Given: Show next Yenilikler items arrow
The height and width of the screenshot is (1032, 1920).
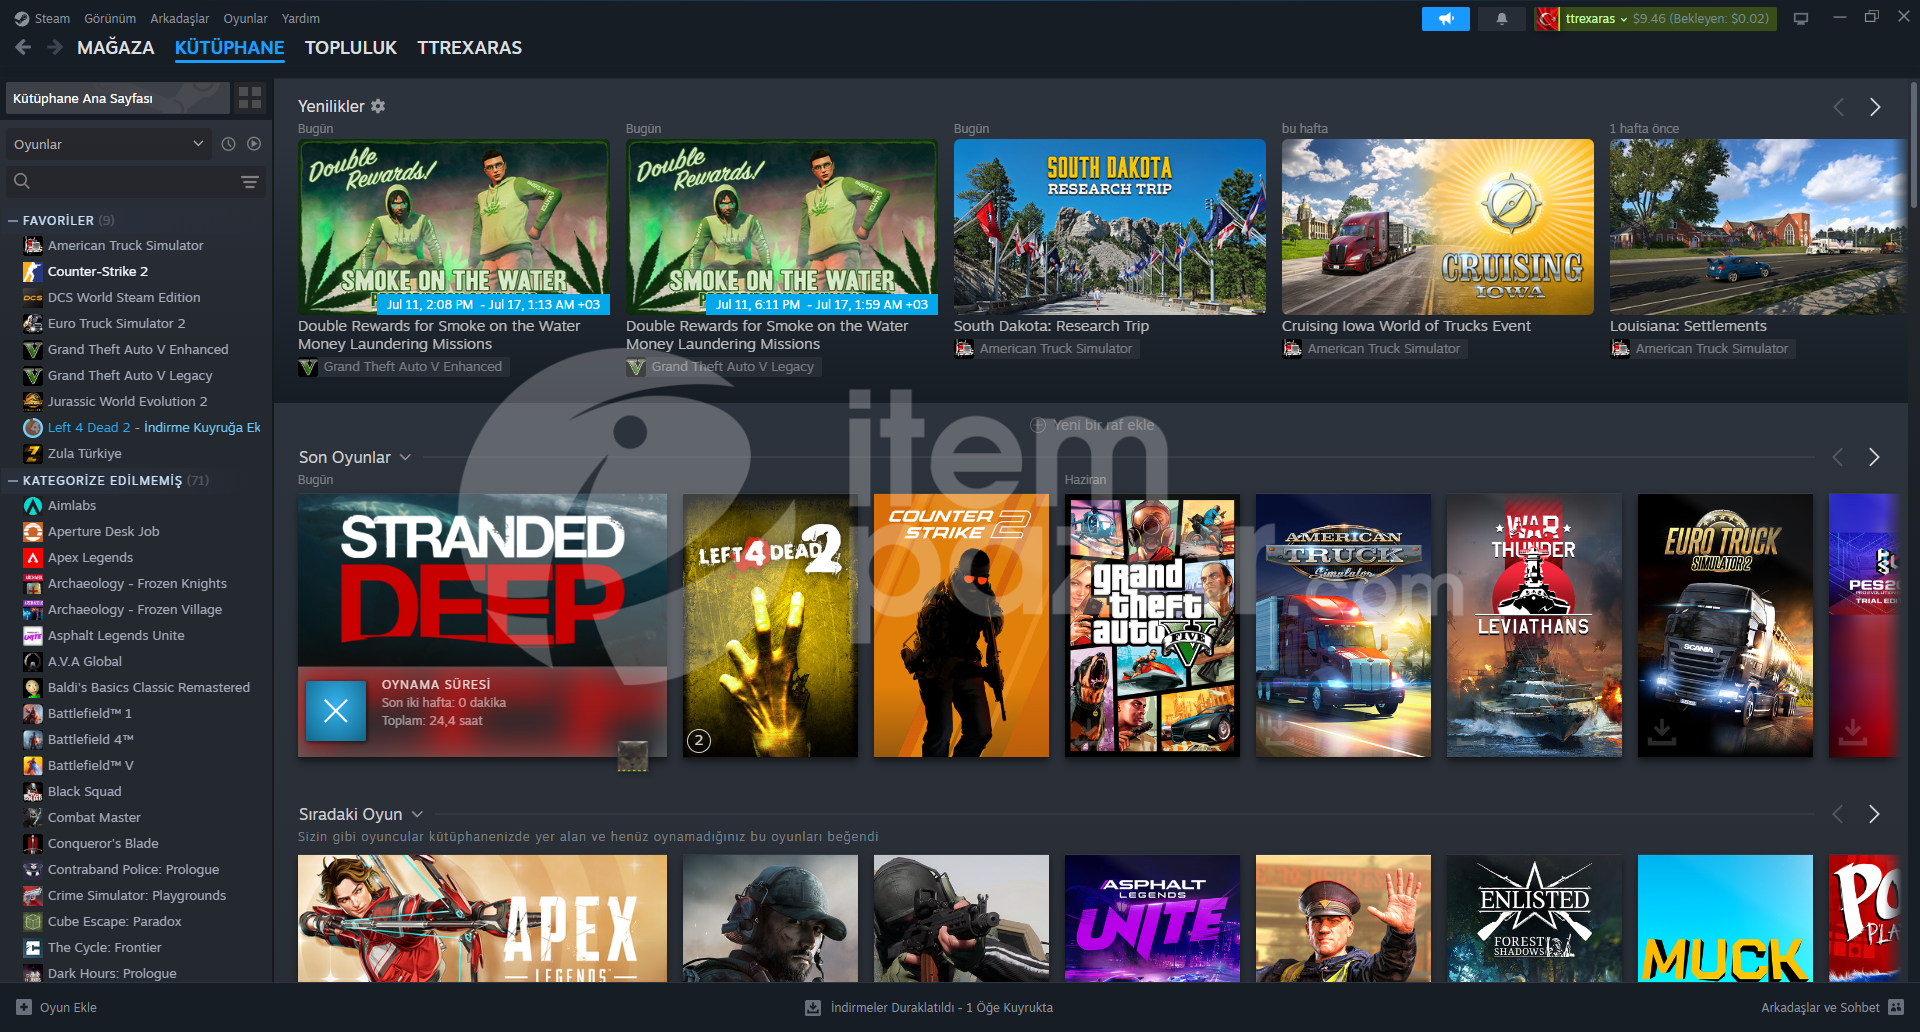Looking at the screenshot, I should click(1875, 107).
